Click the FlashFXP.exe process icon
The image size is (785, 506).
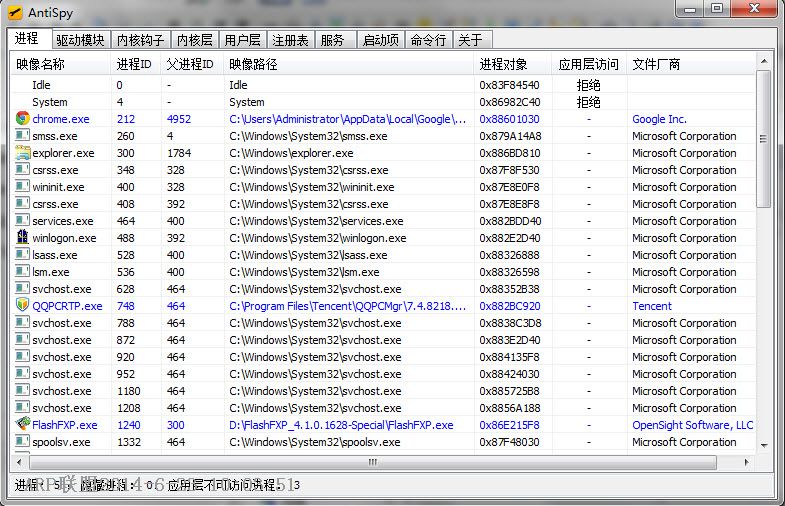22,425
